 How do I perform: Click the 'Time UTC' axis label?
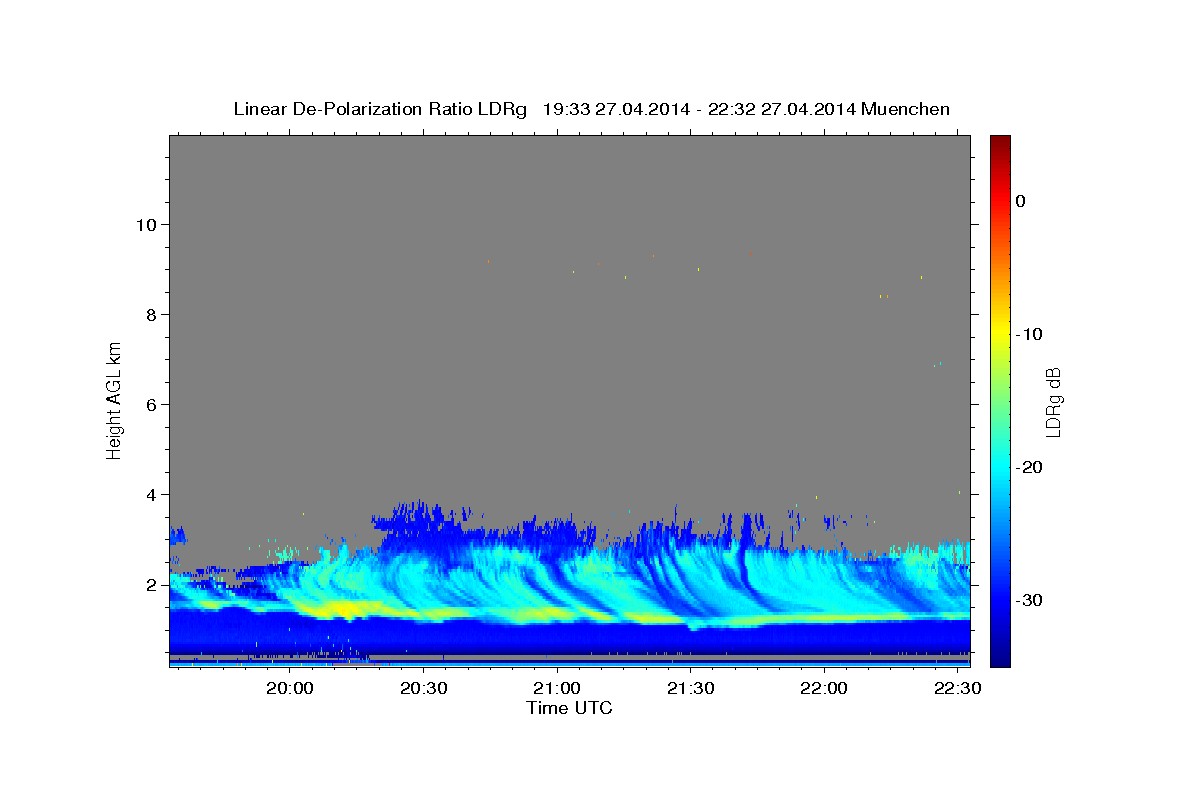569,708
